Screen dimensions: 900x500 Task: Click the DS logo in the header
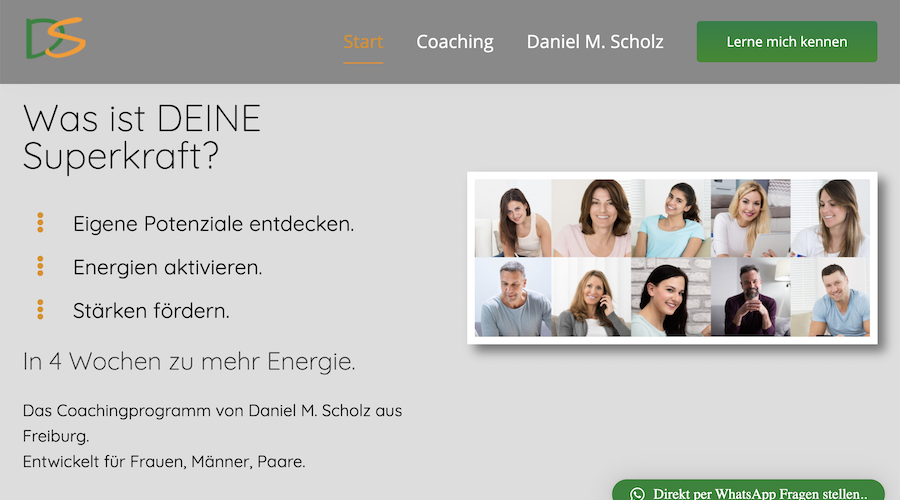pos(56,38)
